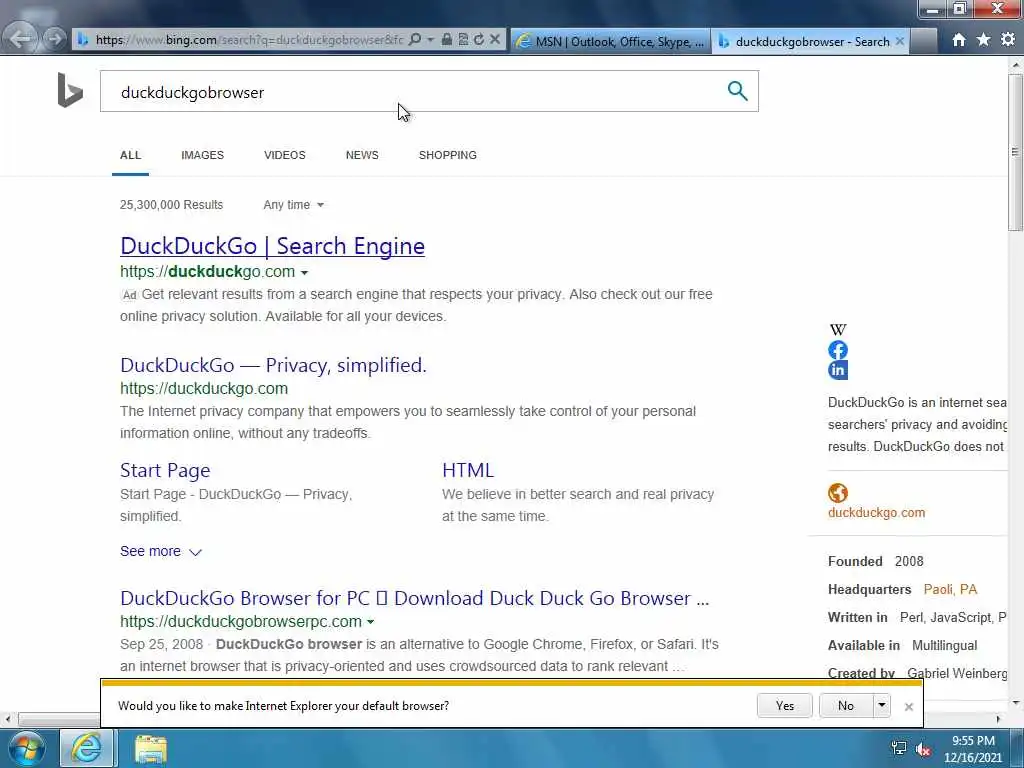Submit search with Bing magnifier icon

(737, 91)
